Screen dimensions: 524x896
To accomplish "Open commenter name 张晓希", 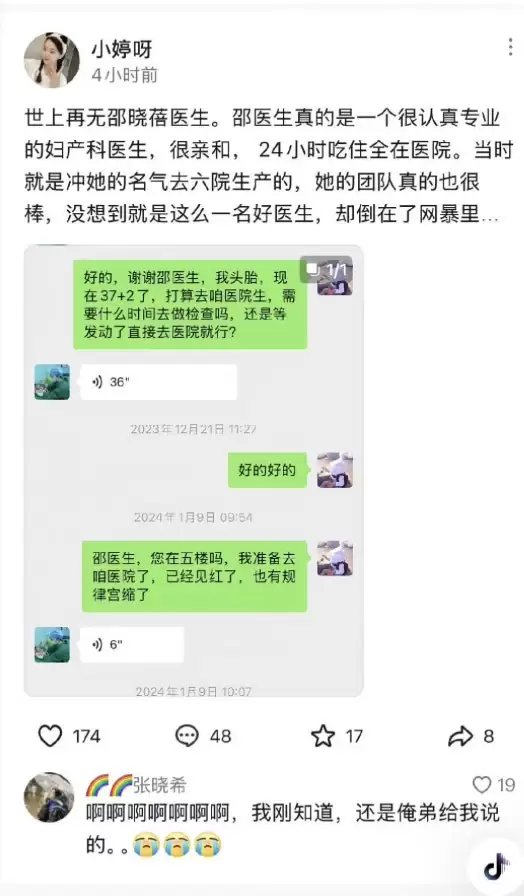I will pyautogui.click(x=159, y=785).
